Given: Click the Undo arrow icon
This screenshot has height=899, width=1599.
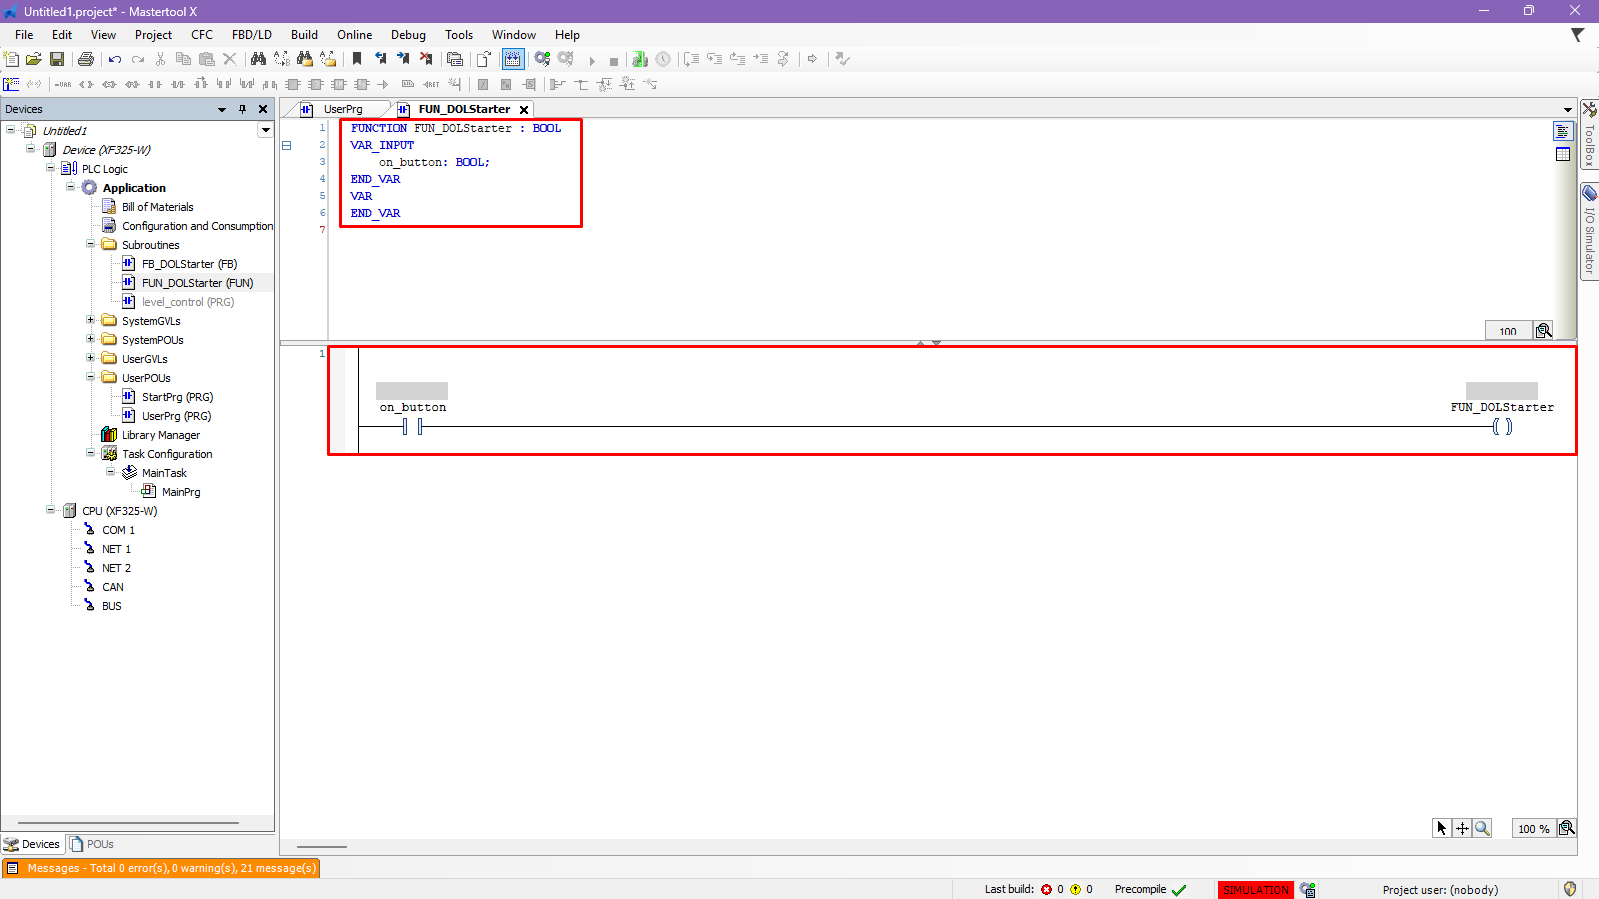Looking at the screenshot, I should 115,59.
